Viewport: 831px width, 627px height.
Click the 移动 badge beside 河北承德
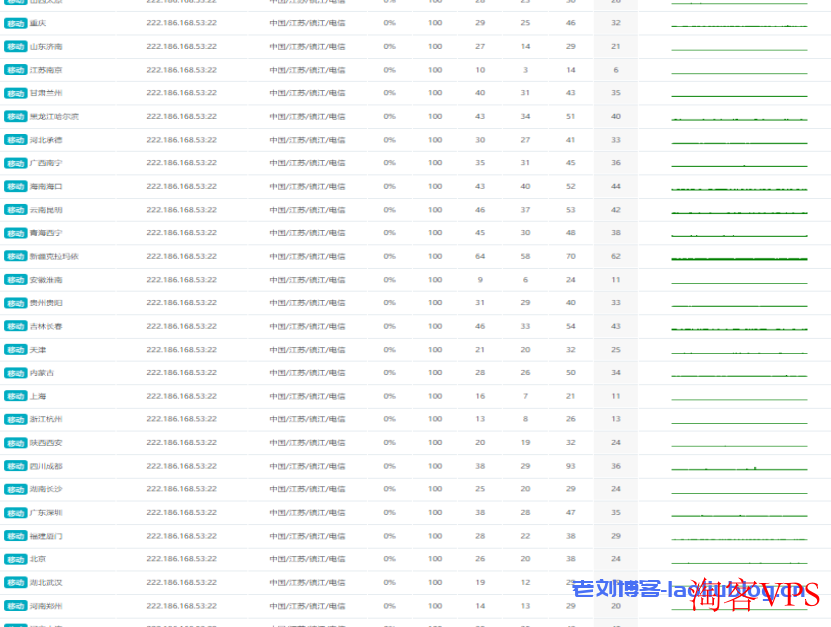(15, 140)
